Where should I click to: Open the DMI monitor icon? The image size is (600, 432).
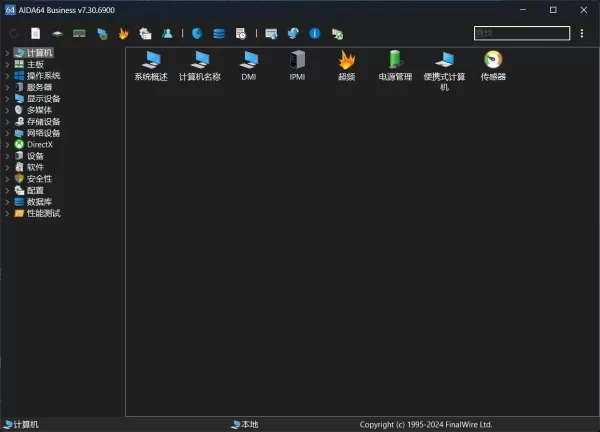(x=249, y=61)
